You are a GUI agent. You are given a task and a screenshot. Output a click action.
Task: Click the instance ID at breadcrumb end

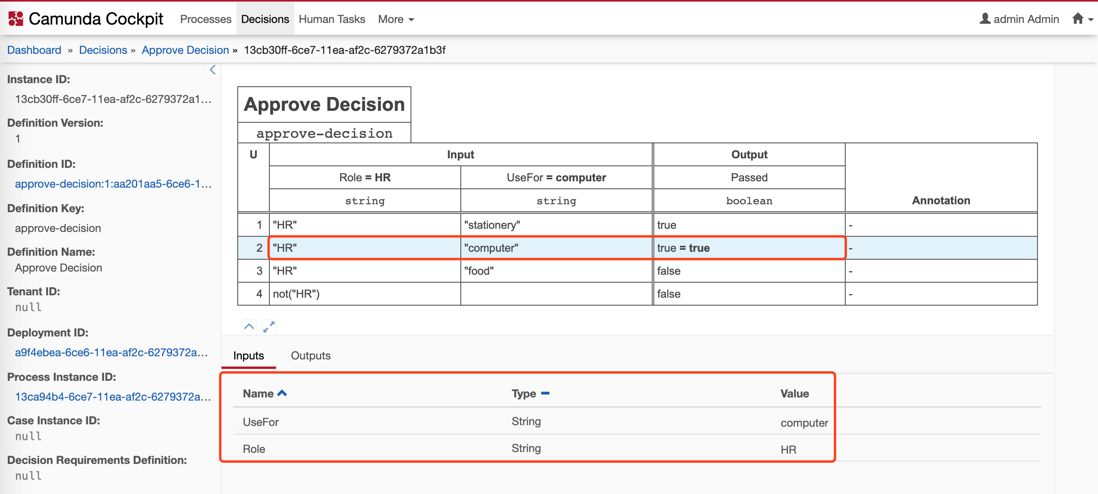[x=345, y=50]
